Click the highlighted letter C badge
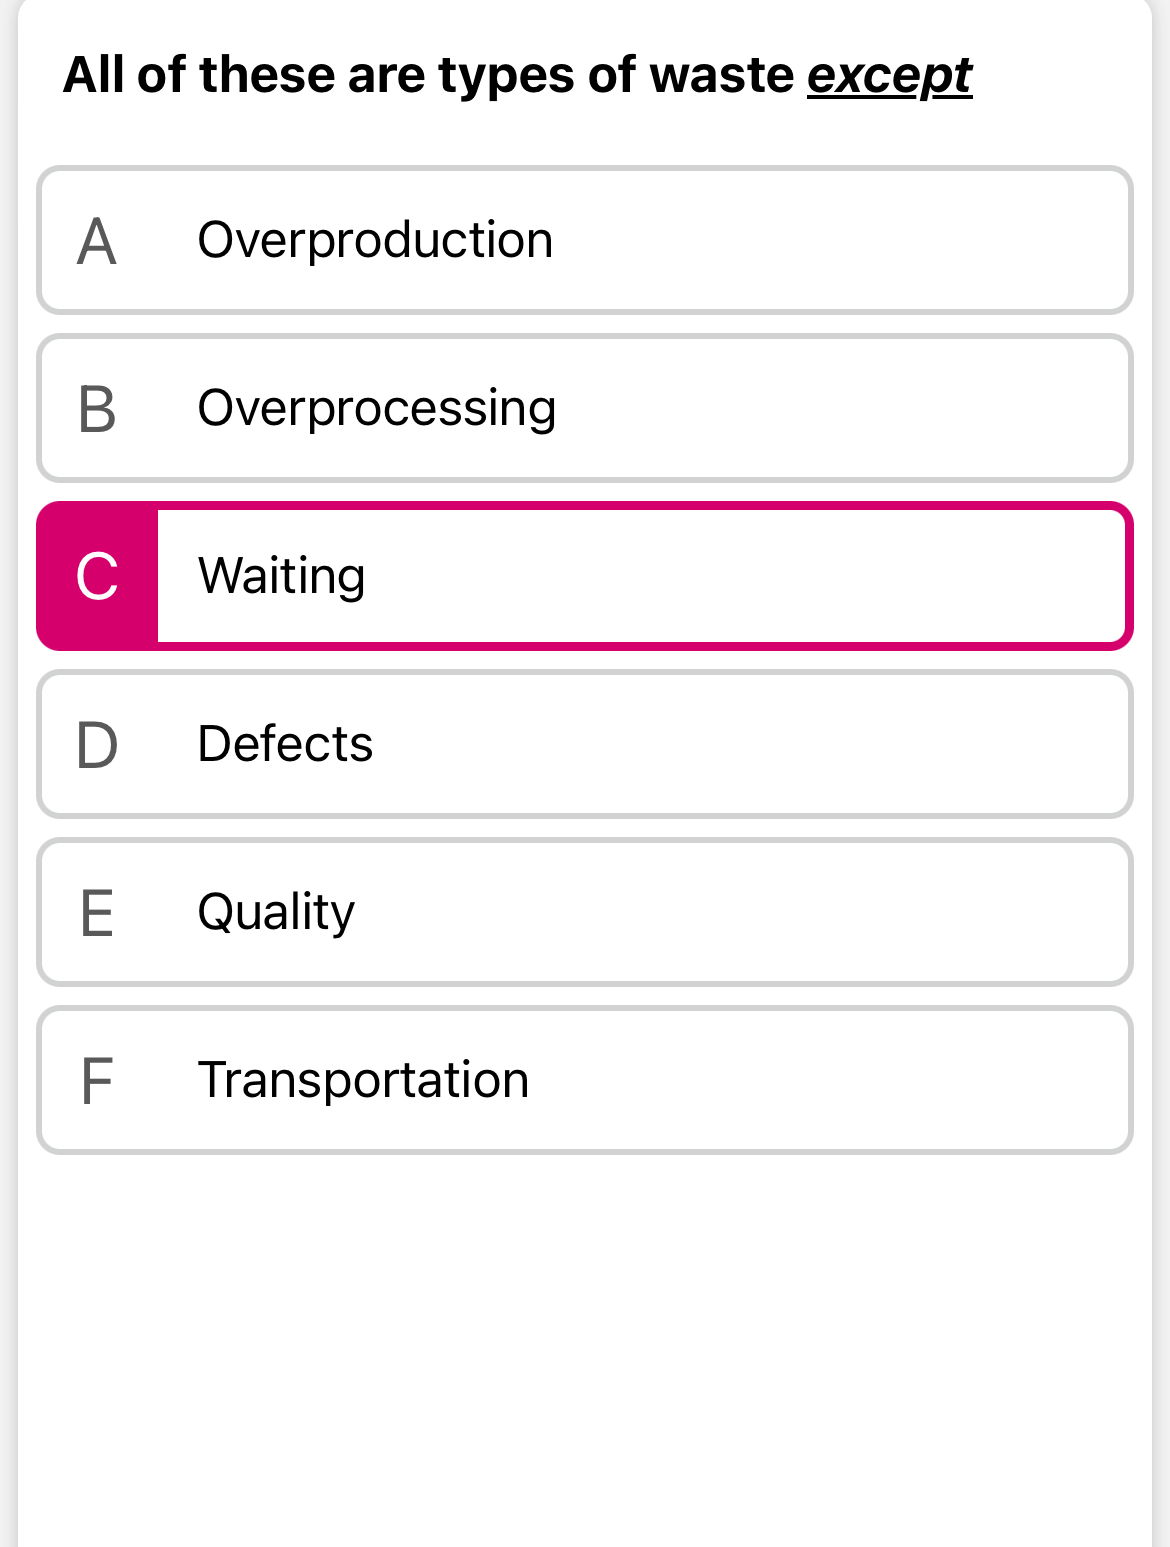The width and height of the screenshot is (1170, 1547). pyautogui.click(x=97, y=577)
